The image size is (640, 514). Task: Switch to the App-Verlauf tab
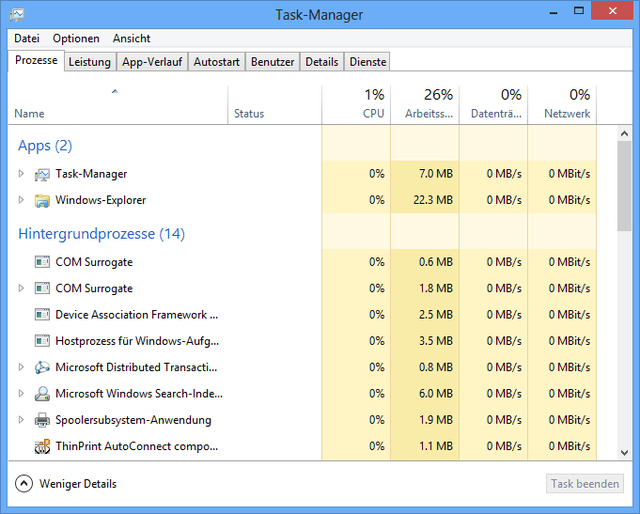(152, 62)
